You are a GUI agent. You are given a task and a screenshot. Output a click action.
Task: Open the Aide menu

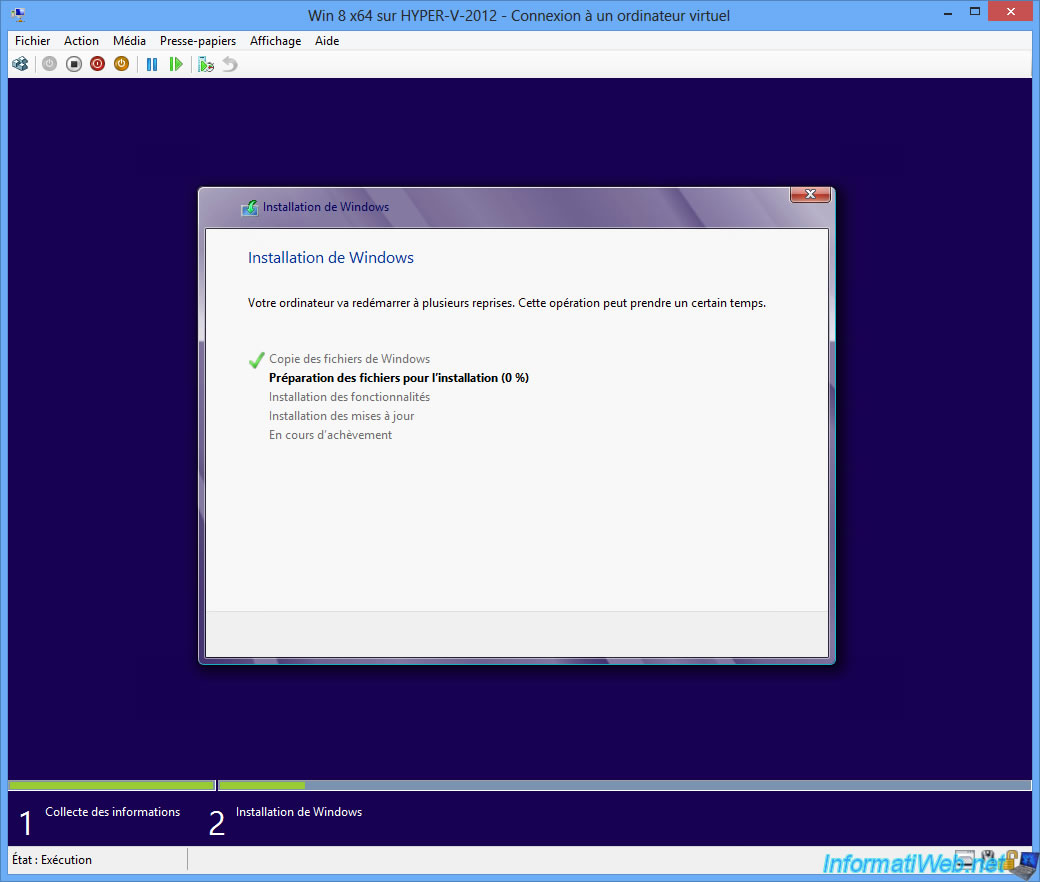coord(327,41)
